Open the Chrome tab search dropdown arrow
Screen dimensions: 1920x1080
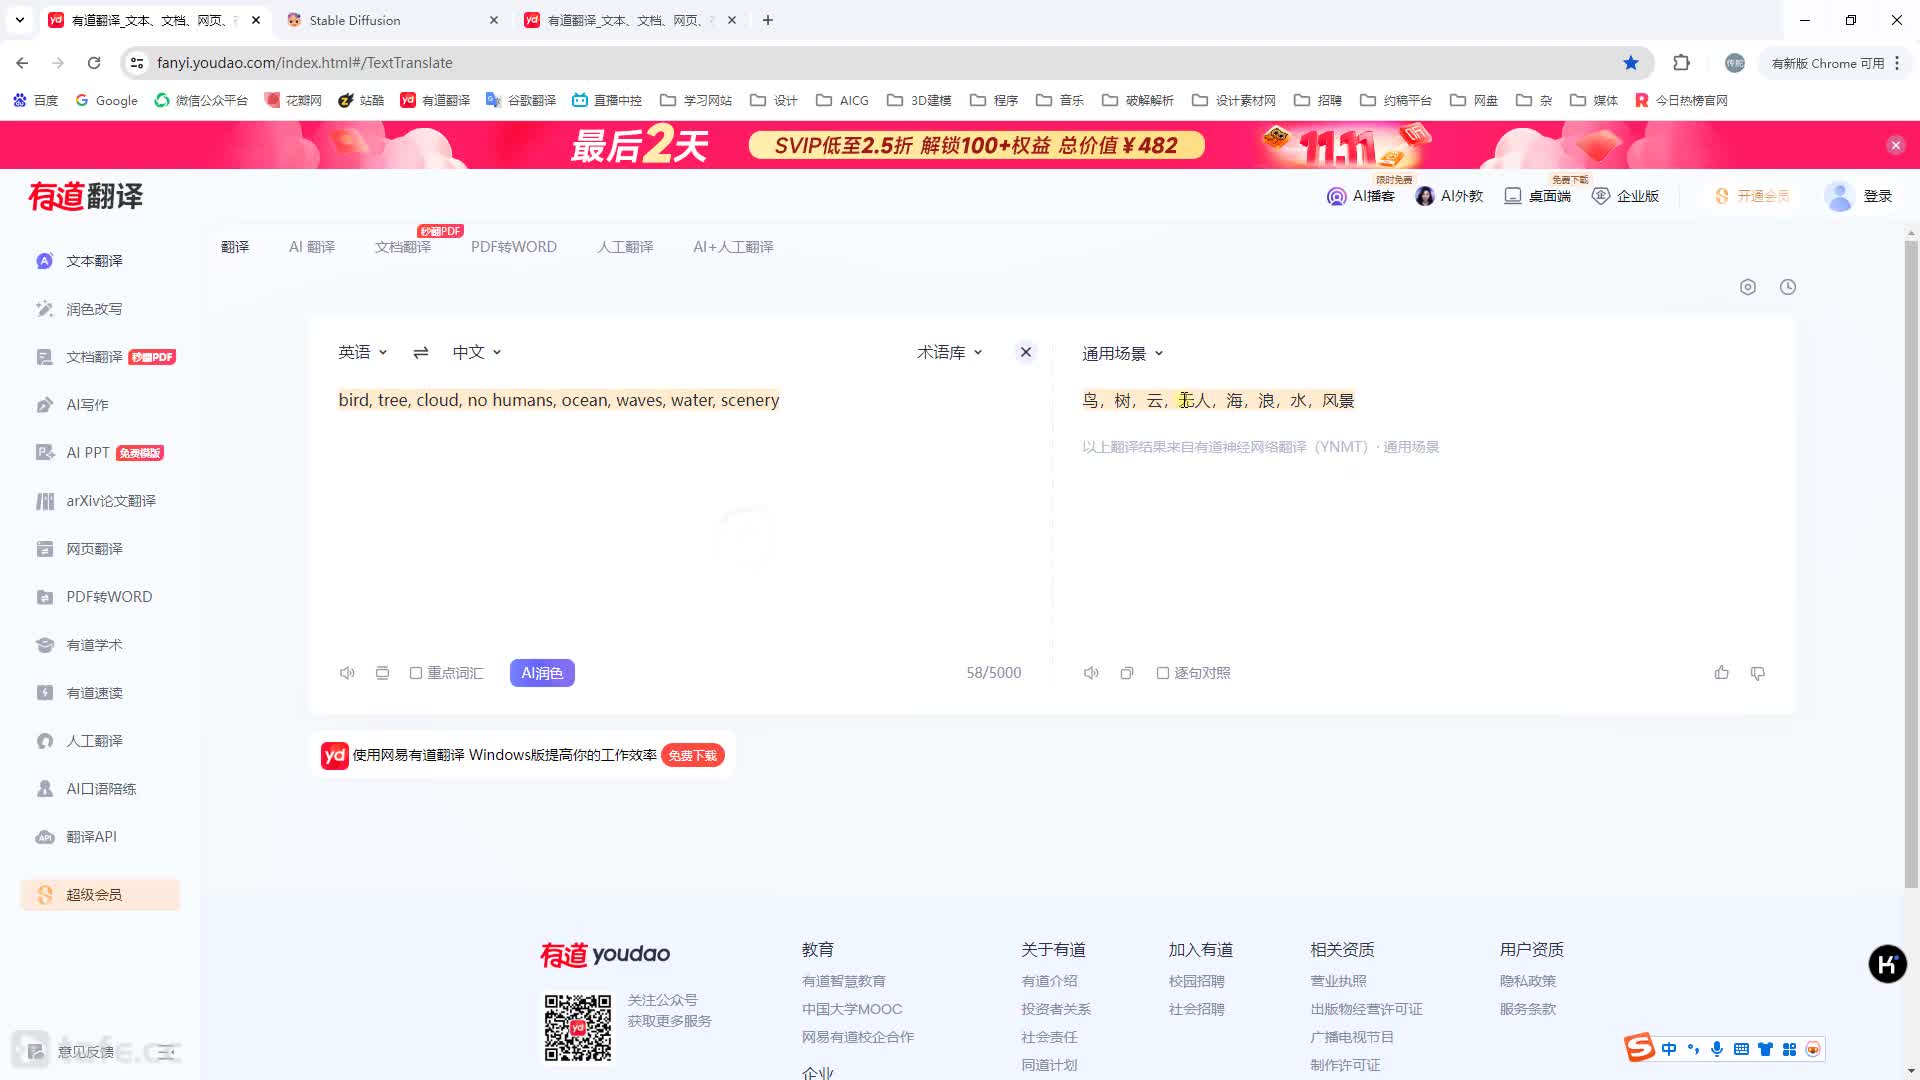tap(19, 20)
